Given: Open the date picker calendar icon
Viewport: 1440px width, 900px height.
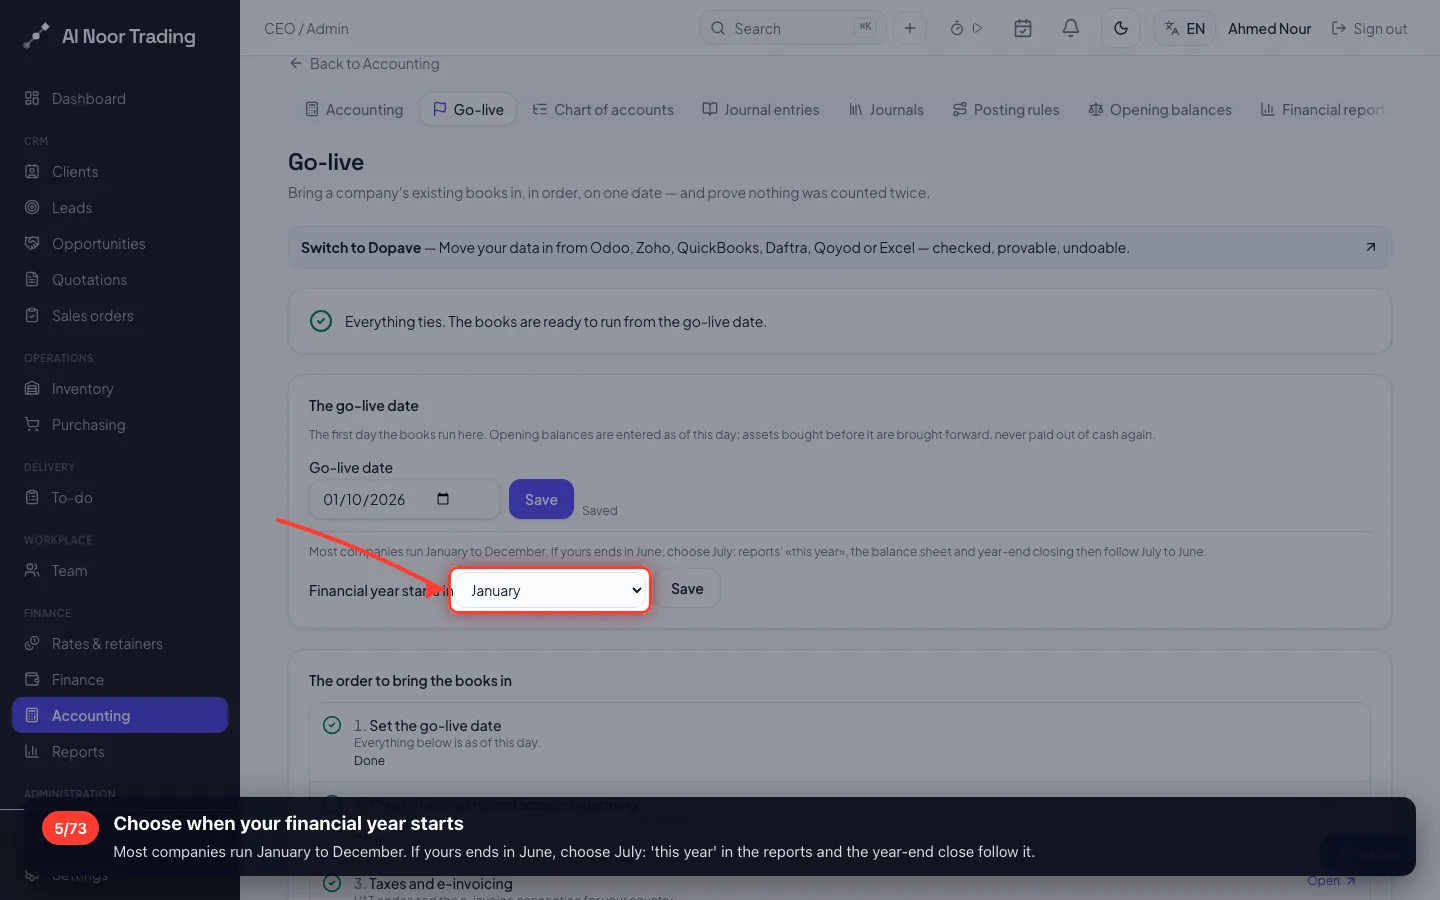Looking at the screenshot, I should (443, 499).
